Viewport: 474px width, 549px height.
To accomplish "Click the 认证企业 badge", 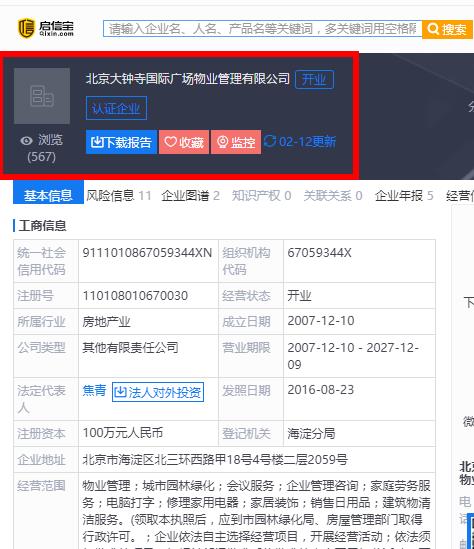I will tap(116, 108).
